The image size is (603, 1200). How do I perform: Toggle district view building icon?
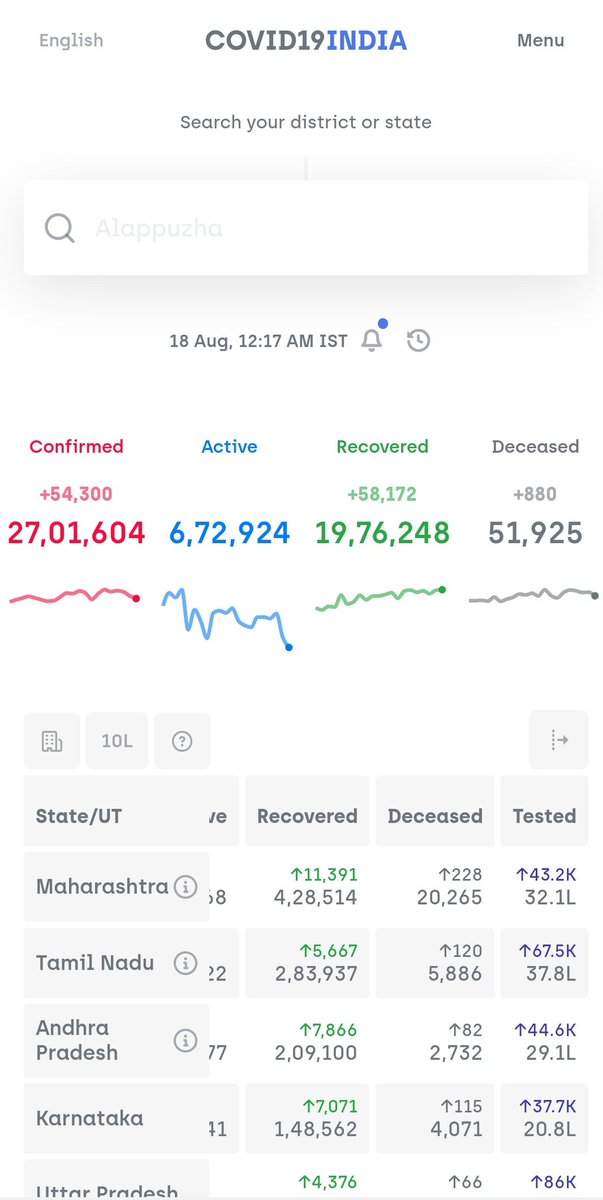52,741
